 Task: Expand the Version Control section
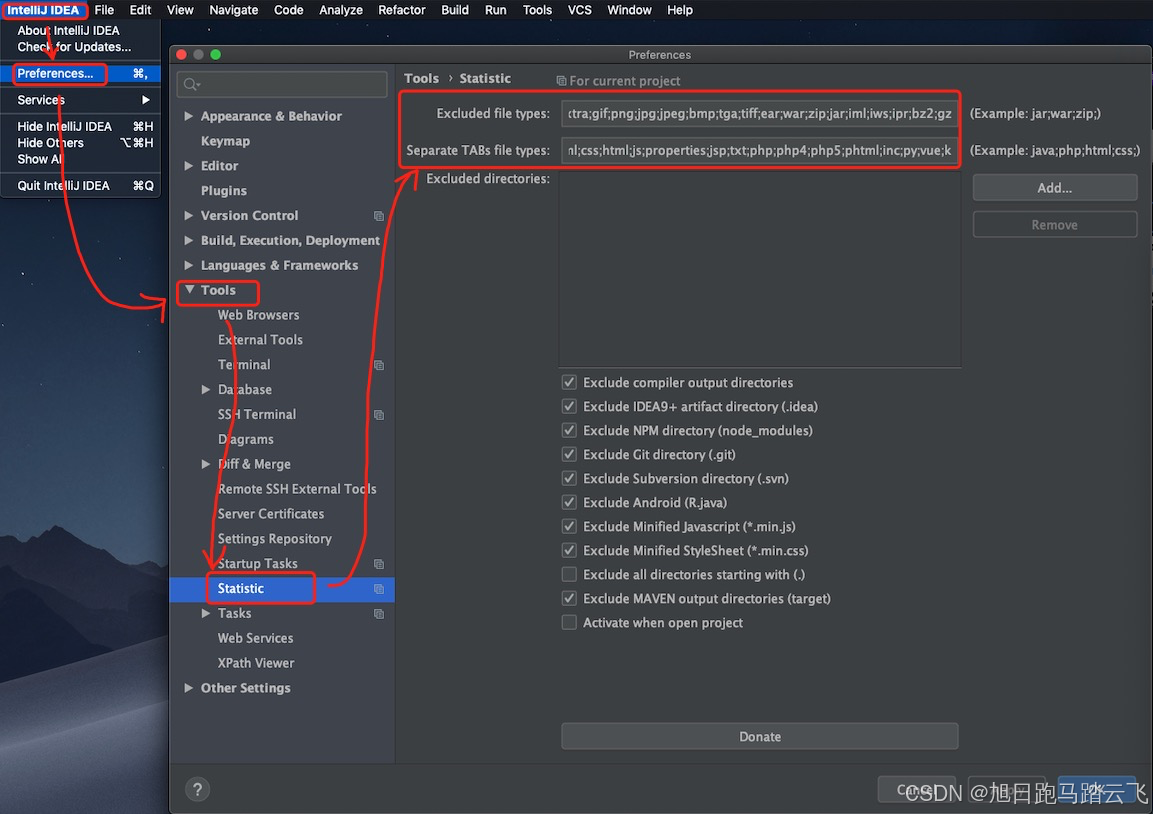(x=188, y=215)
